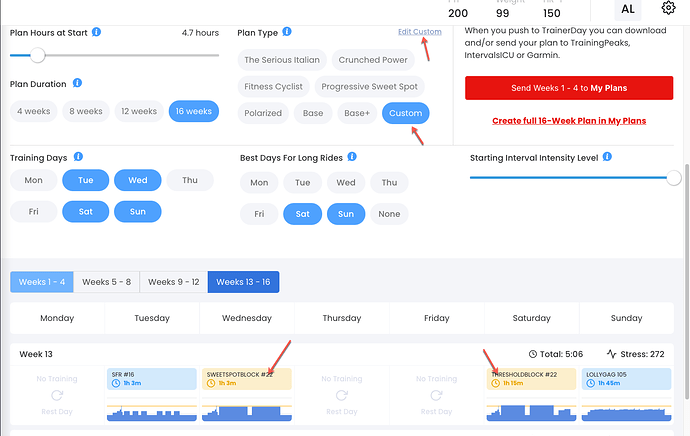
Task: Select None for best long ride days
Action: [x=389, y=214]
